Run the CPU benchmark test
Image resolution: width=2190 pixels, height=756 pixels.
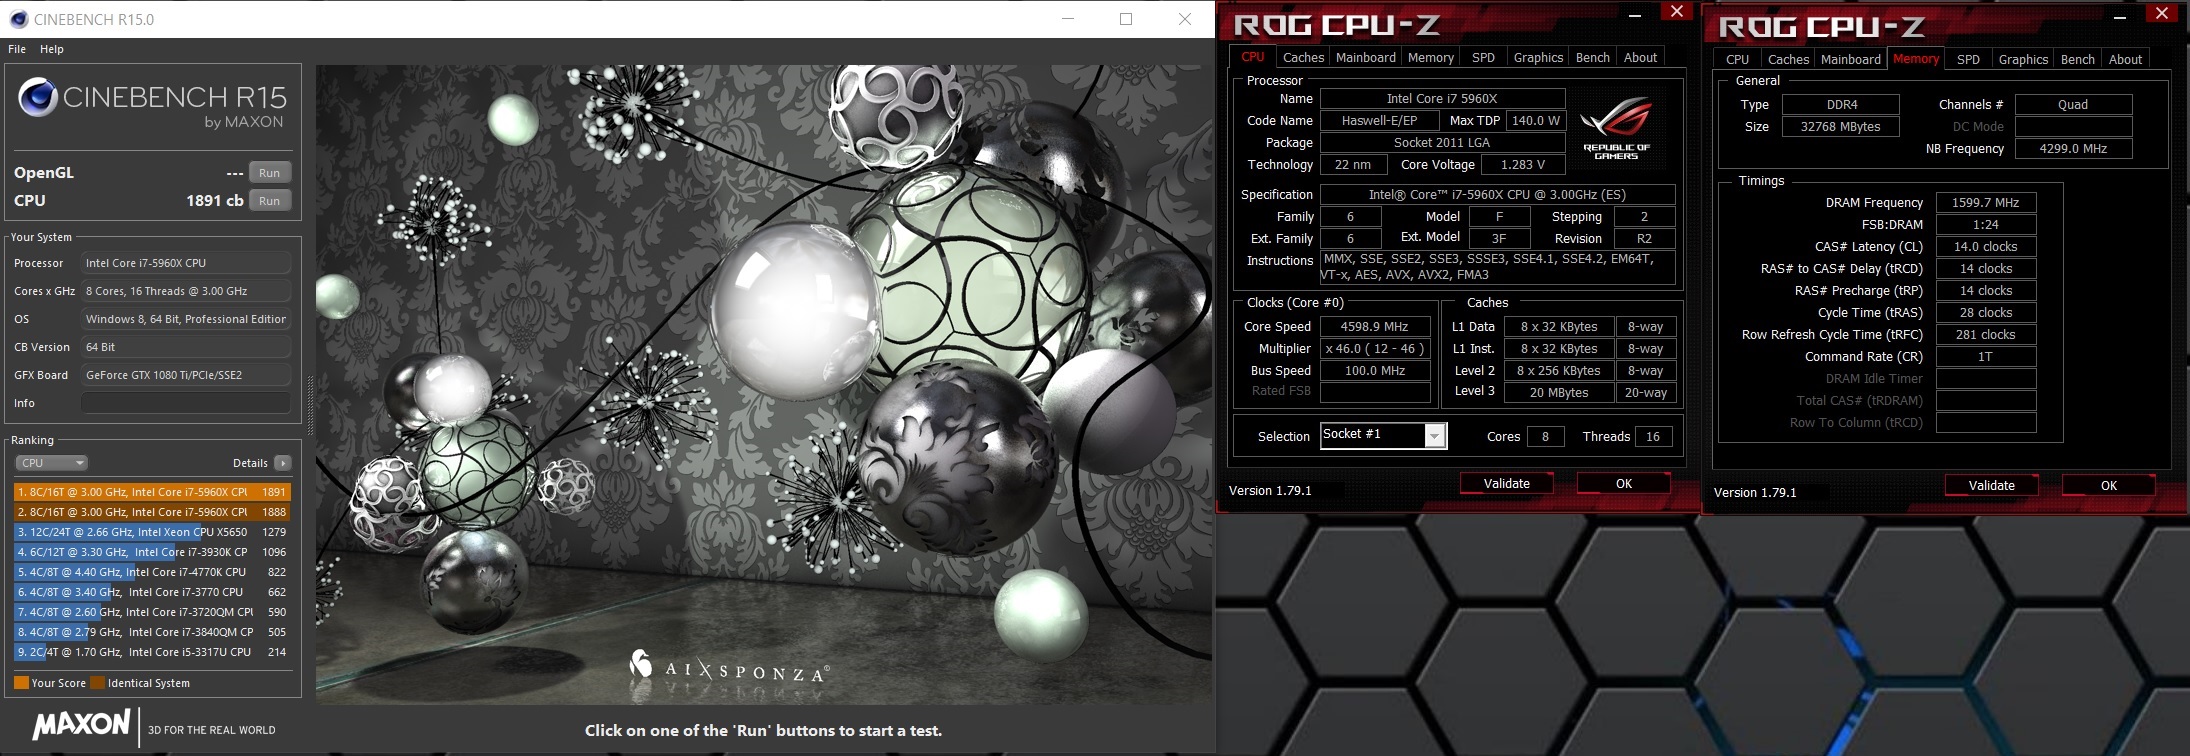(269, 201)
